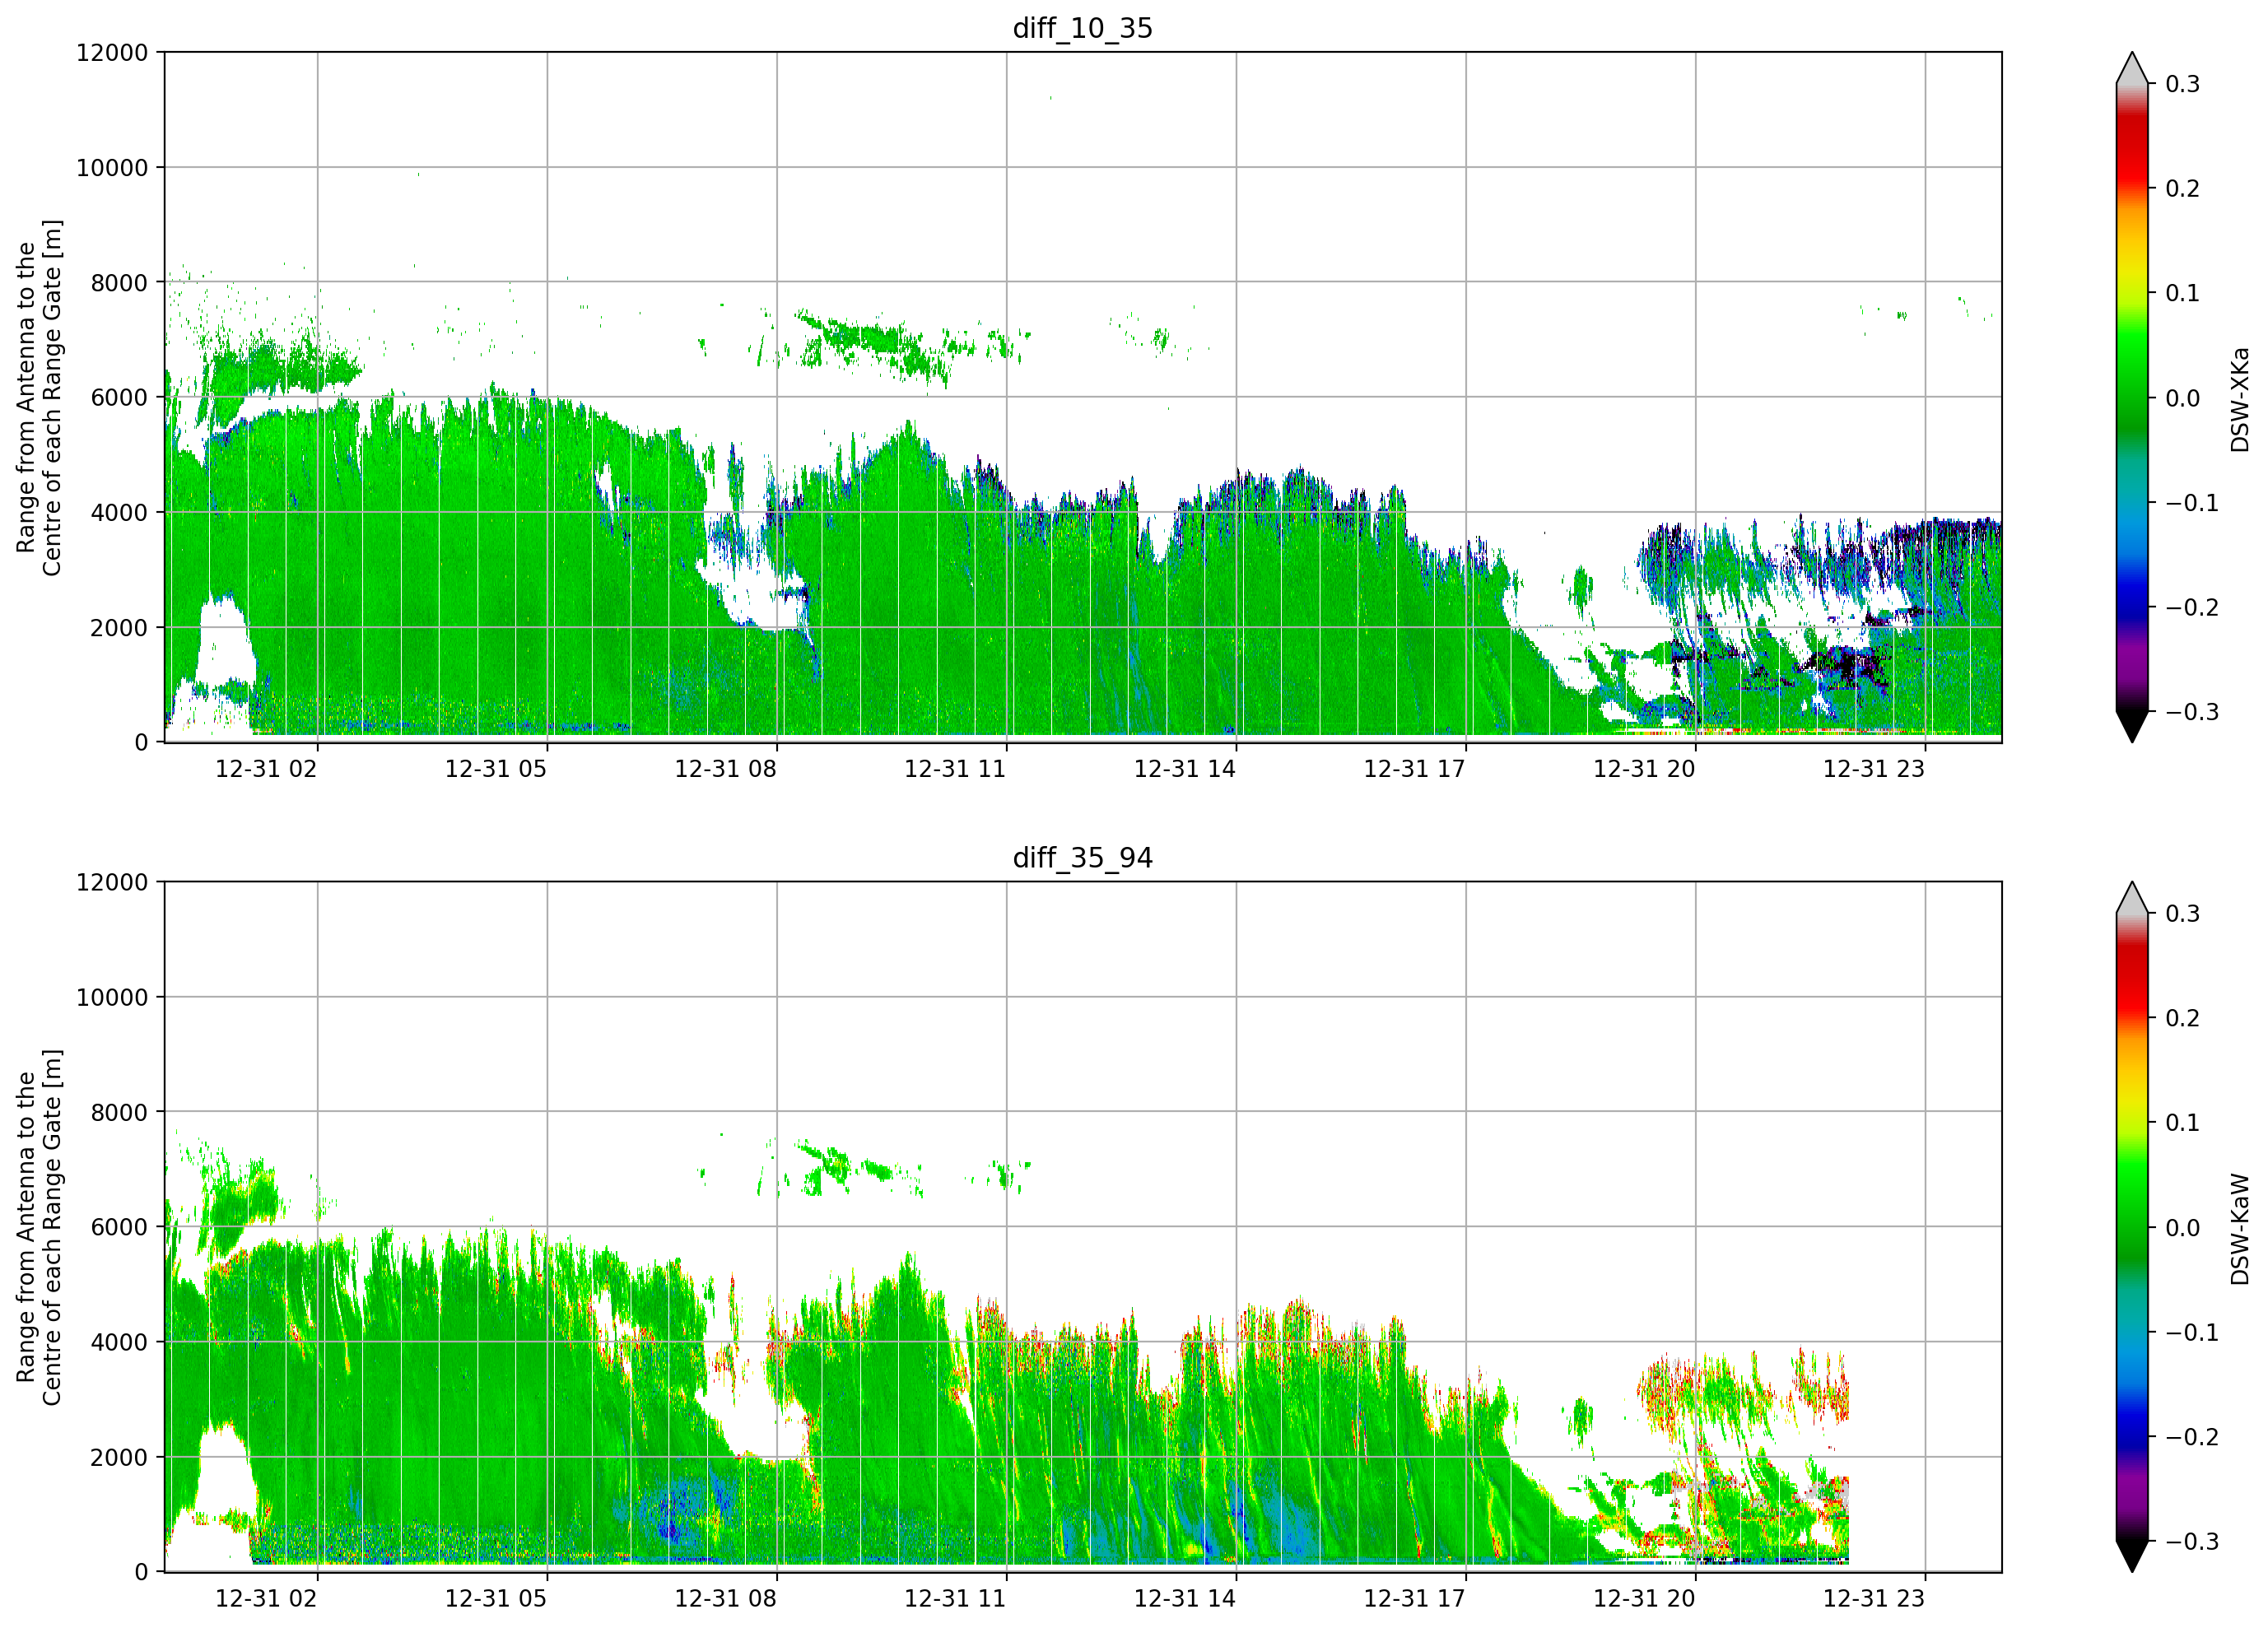This screenshot has width=2268, height=1628.
Task: Select the DSW-KaW colorbar label
Action: [x=2239, y=1229]
